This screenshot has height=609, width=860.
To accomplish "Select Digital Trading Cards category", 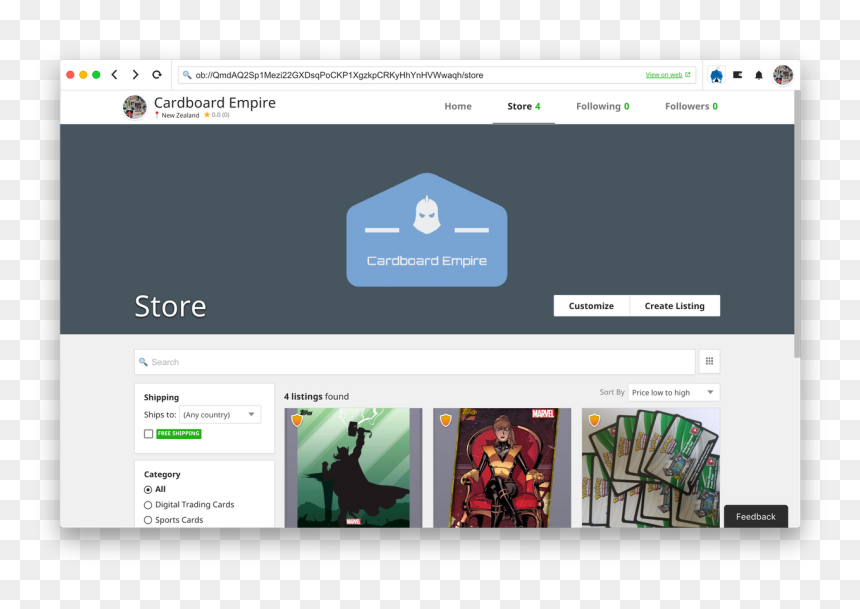I will coord(148,505).
